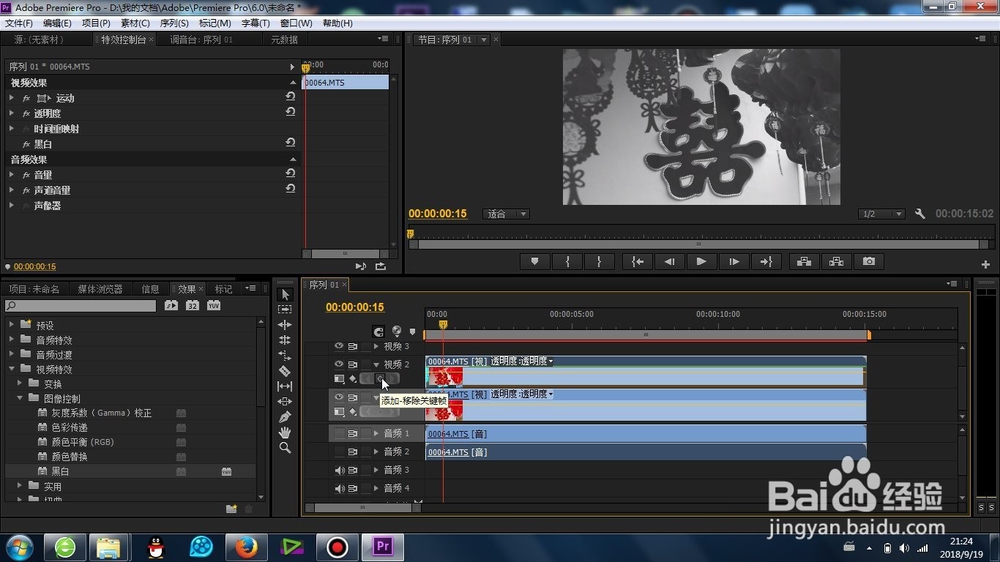This screenshot has height=562, width=1000.
Task: Expand 时间重映射 properties
Action: (11, 128)
